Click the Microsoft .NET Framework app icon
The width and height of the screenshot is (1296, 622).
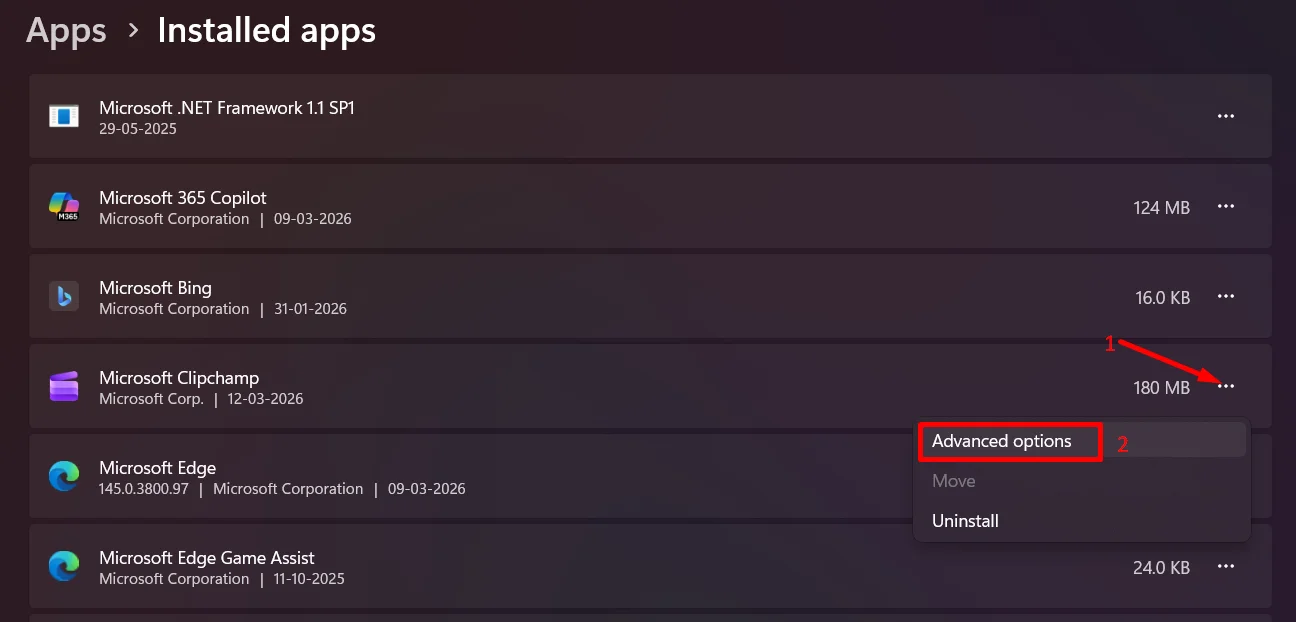coord(64,116)
